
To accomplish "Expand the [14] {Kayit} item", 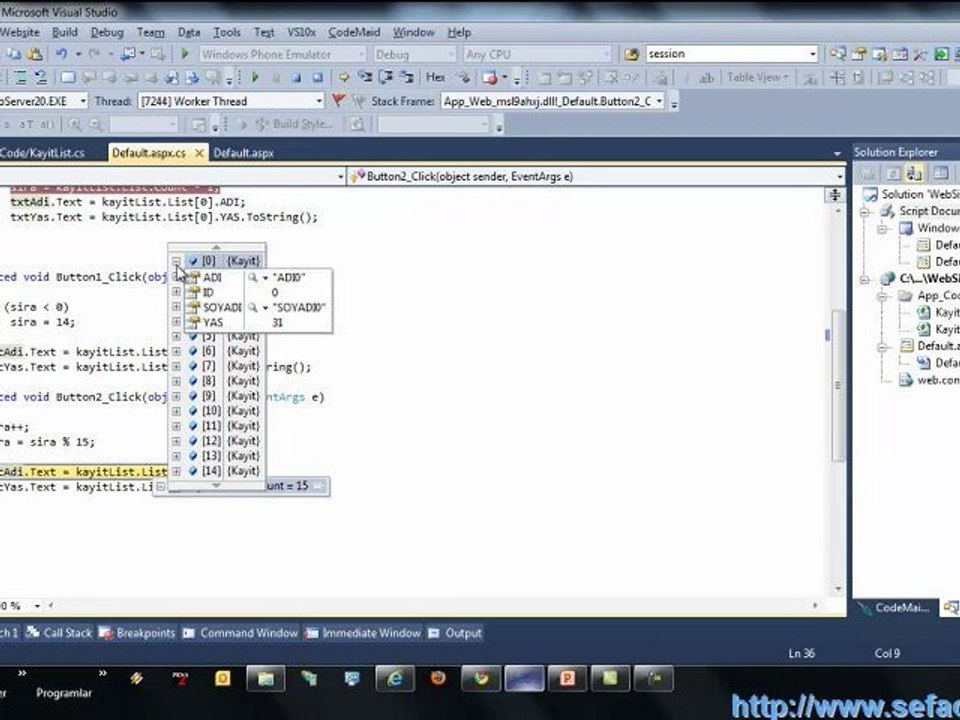I will click(176, 471).
